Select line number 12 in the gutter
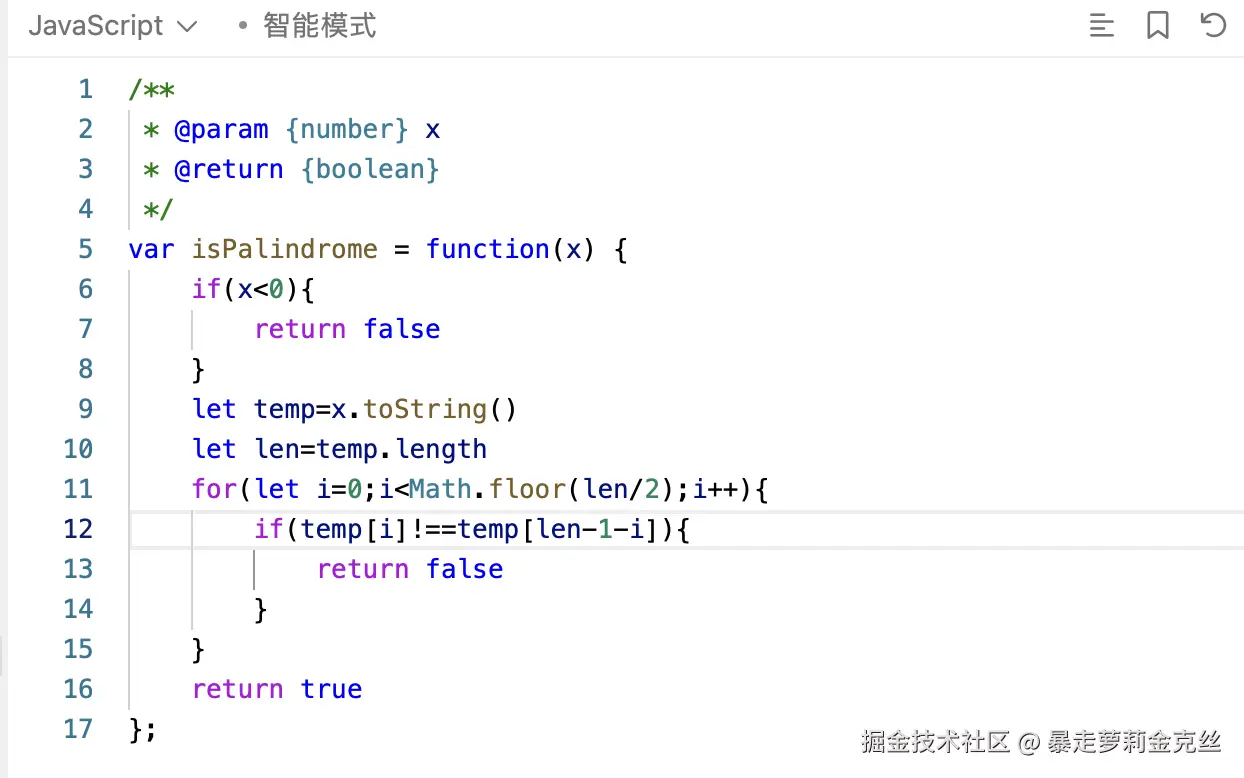1244x778 pixels. pyautogui.click(x=78, y=529)
